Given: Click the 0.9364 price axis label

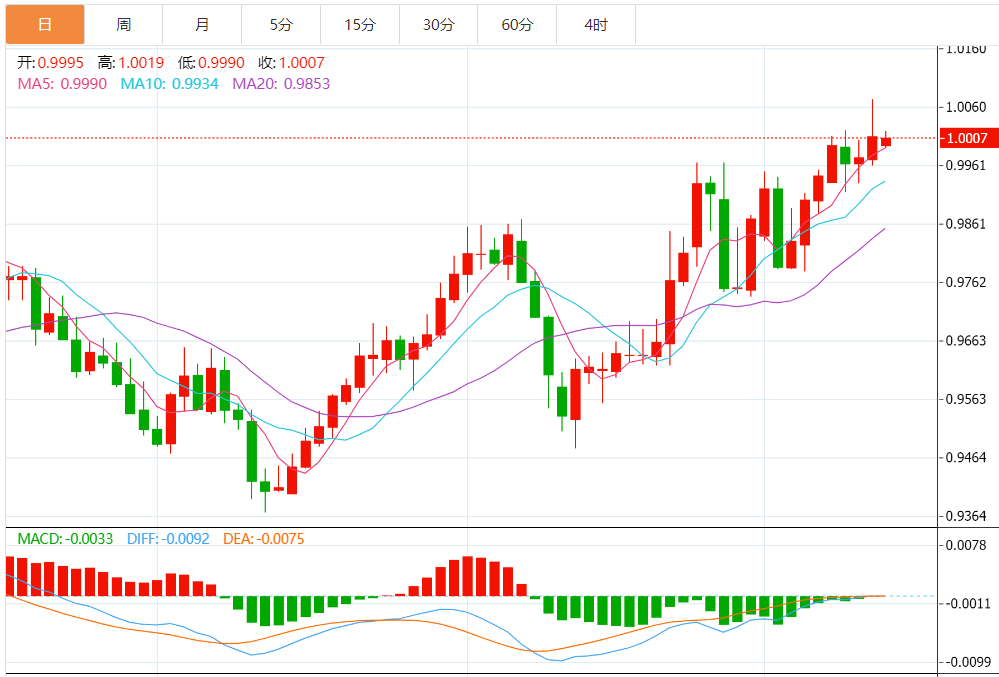Looking at the screenshot, I should [x=967, y=516].
